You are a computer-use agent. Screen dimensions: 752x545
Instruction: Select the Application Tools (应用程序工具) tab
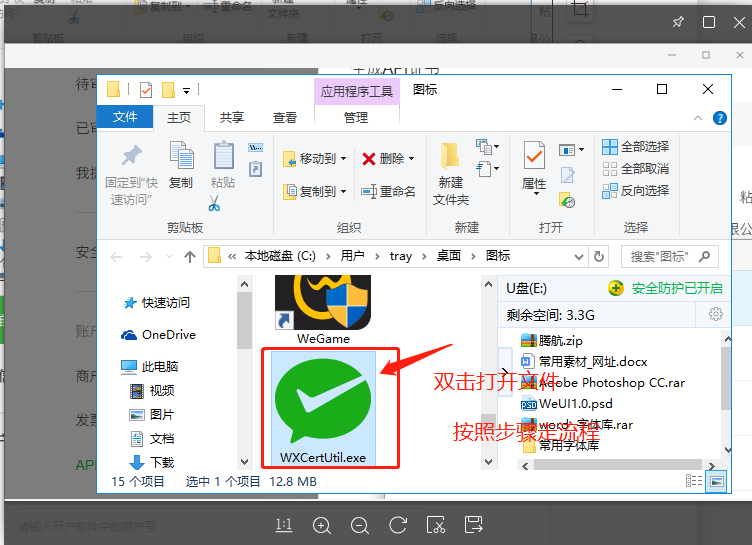click(x=356, y=91)
